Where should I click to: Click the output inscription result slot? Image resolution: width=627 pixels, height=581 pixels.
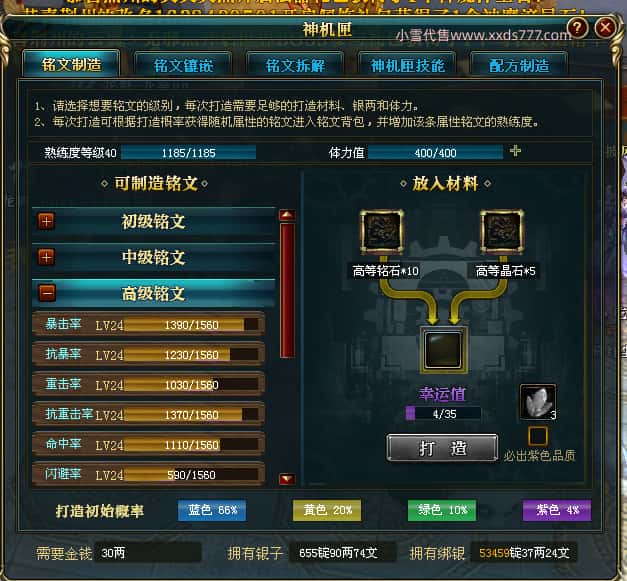(x=443, y=350)
